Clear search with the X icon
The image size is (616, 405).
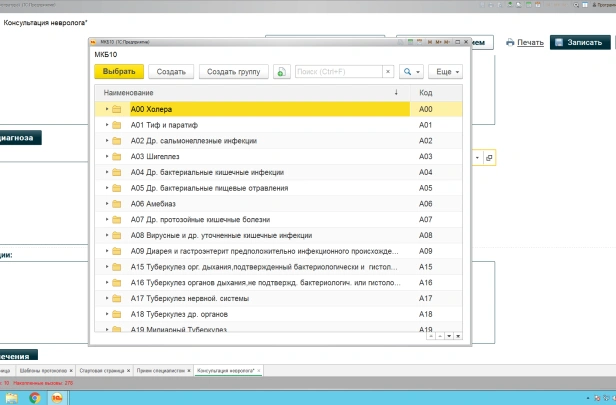pyautogui.click(x=386, y=72)
